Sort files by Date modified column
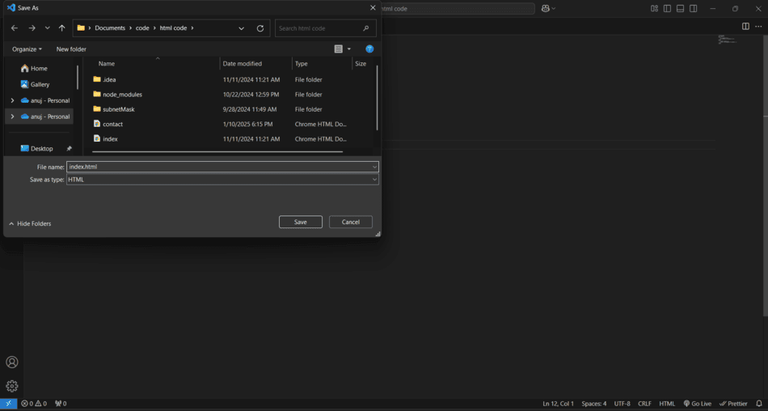 242,64
